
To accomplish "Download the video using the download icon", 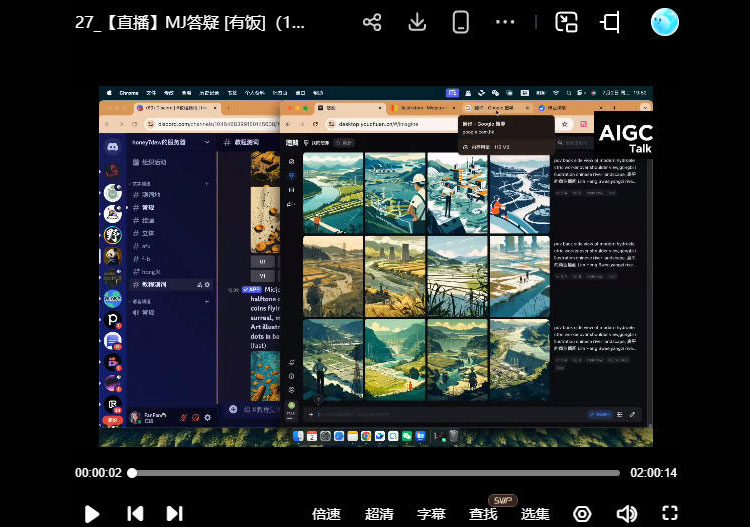I will pos(418,22).
